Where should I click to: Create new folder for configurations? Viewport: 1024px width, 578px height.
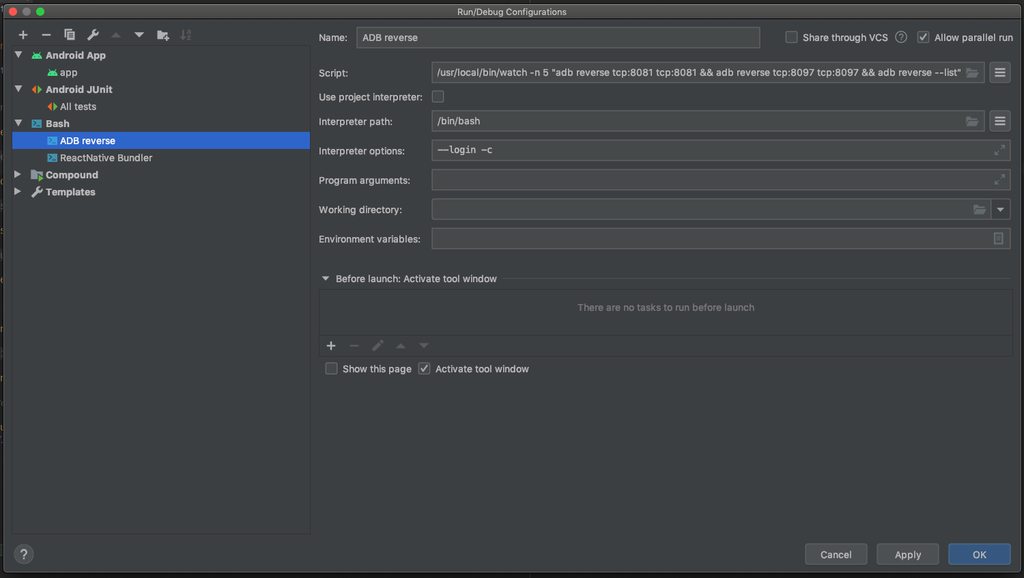click(163, 35)
